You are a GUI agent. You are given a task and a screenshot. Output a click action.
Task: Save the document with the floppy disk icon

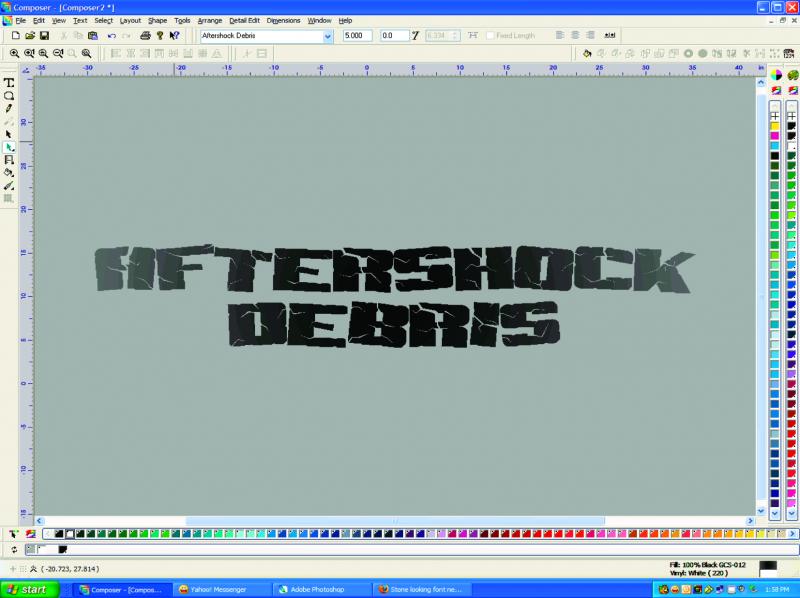click(44, 36)
